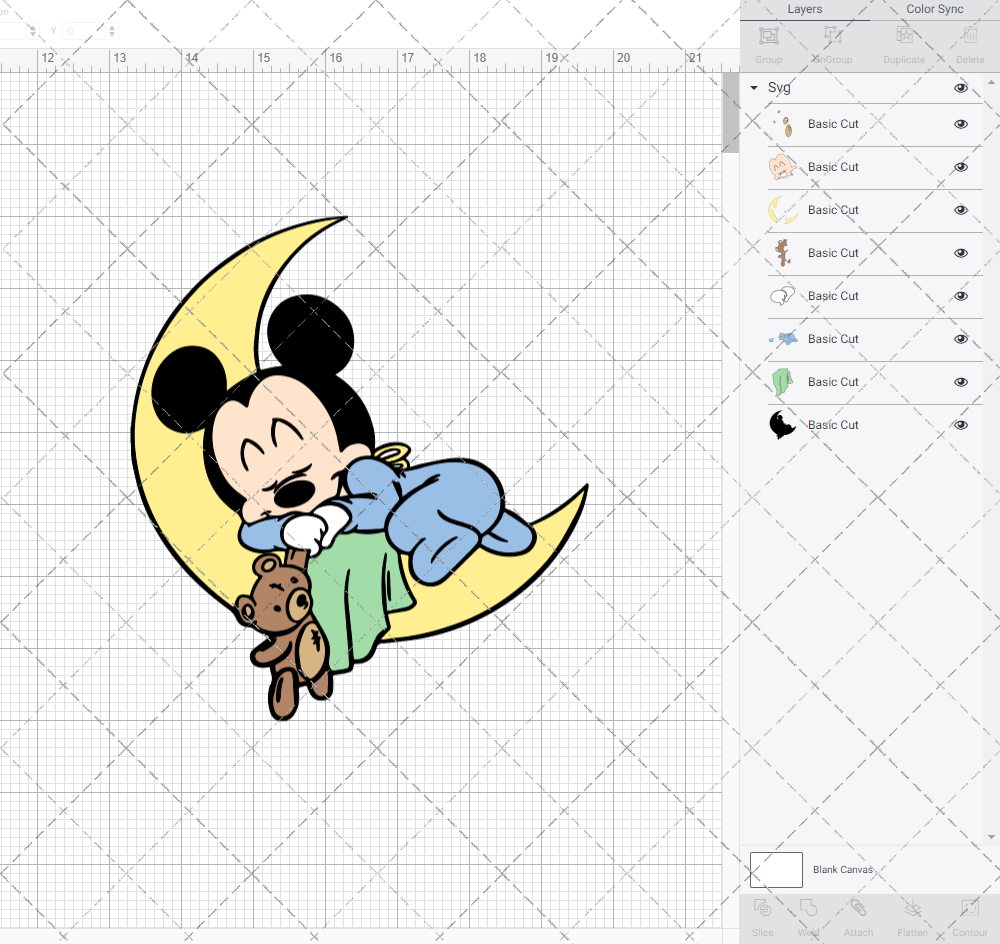This screenshot has width=1000, height=944.
Task: Select the green blanket layer thumbnail
Action: (x=783, y=382)
